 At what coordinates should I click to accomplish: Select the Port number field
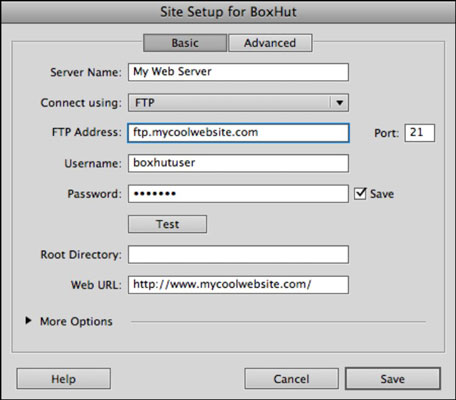(x=420, y=133)
